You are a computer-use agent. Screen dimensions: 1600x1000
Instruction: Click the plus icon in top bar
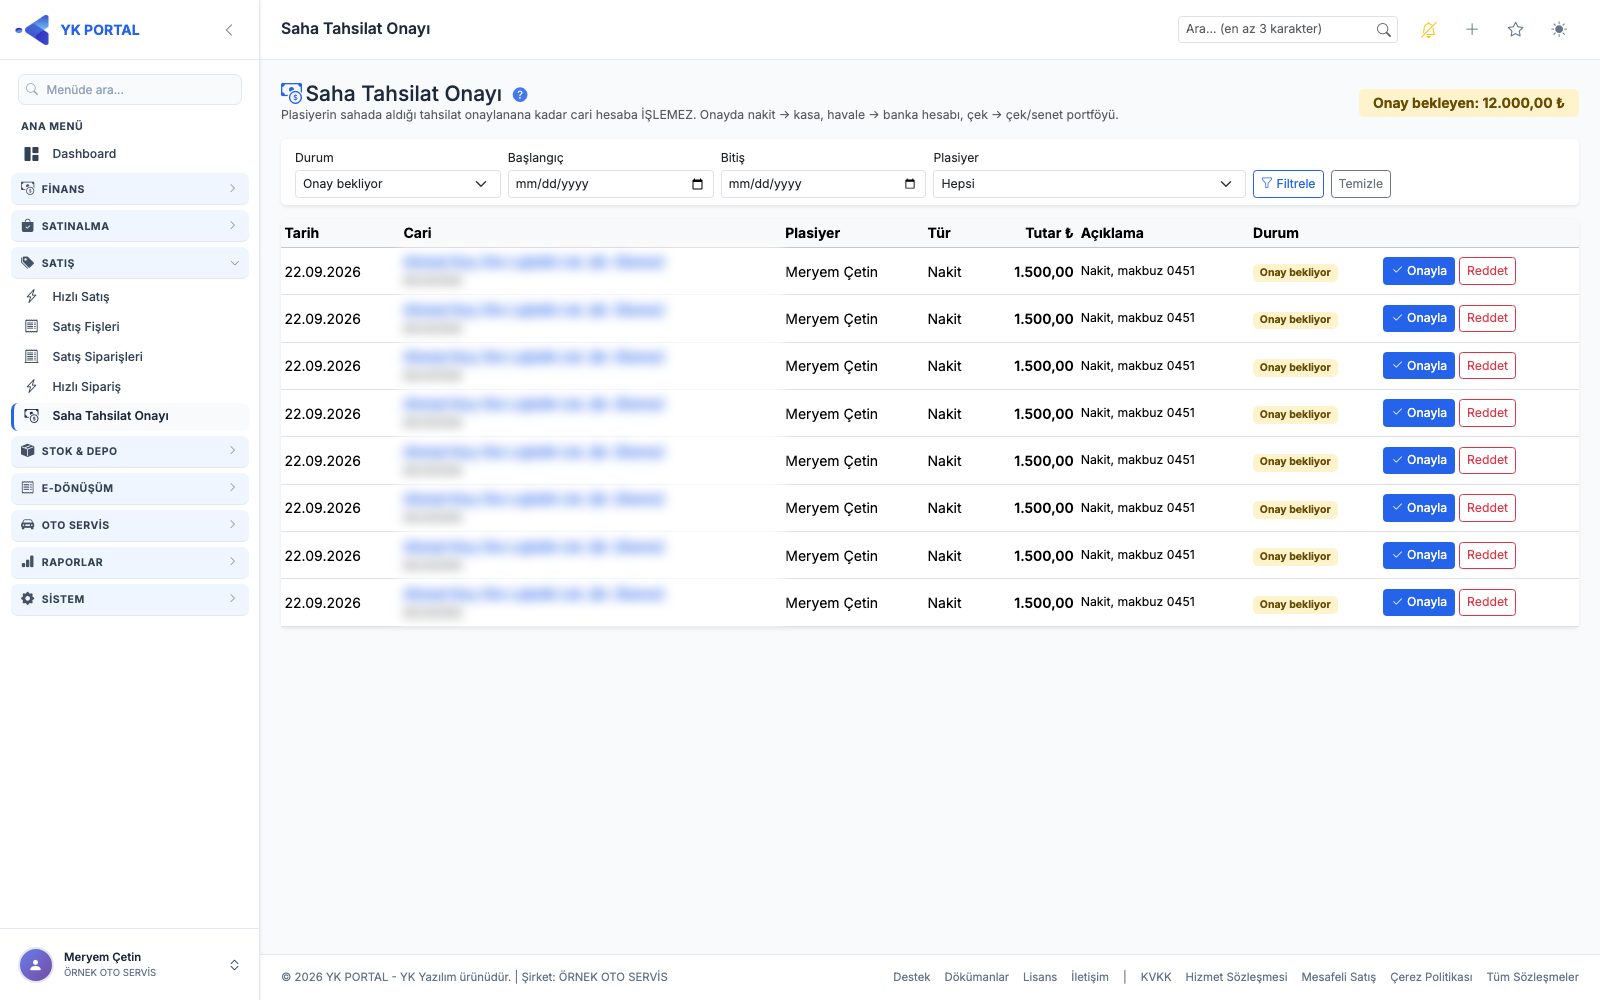tap(1472, 30)
